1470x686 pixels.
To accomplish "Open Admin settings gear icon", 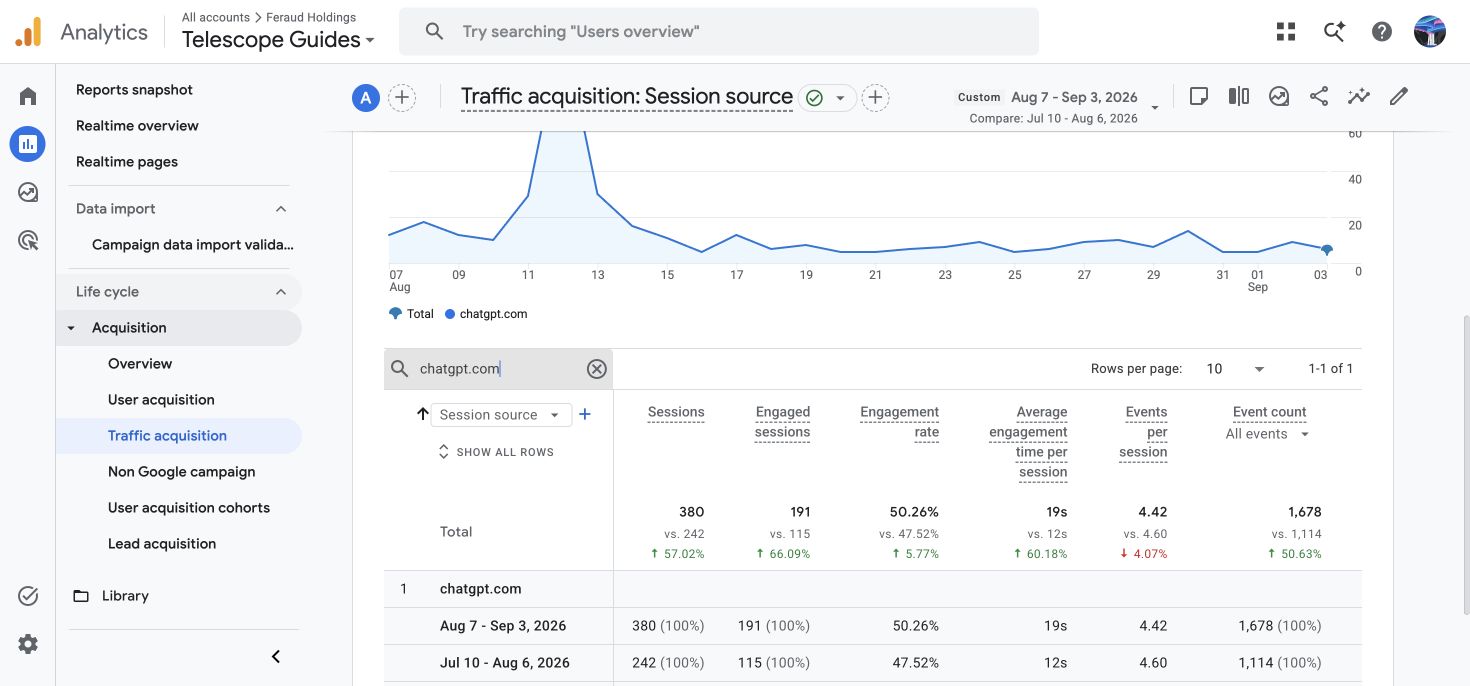I will (x=28, y=644).
